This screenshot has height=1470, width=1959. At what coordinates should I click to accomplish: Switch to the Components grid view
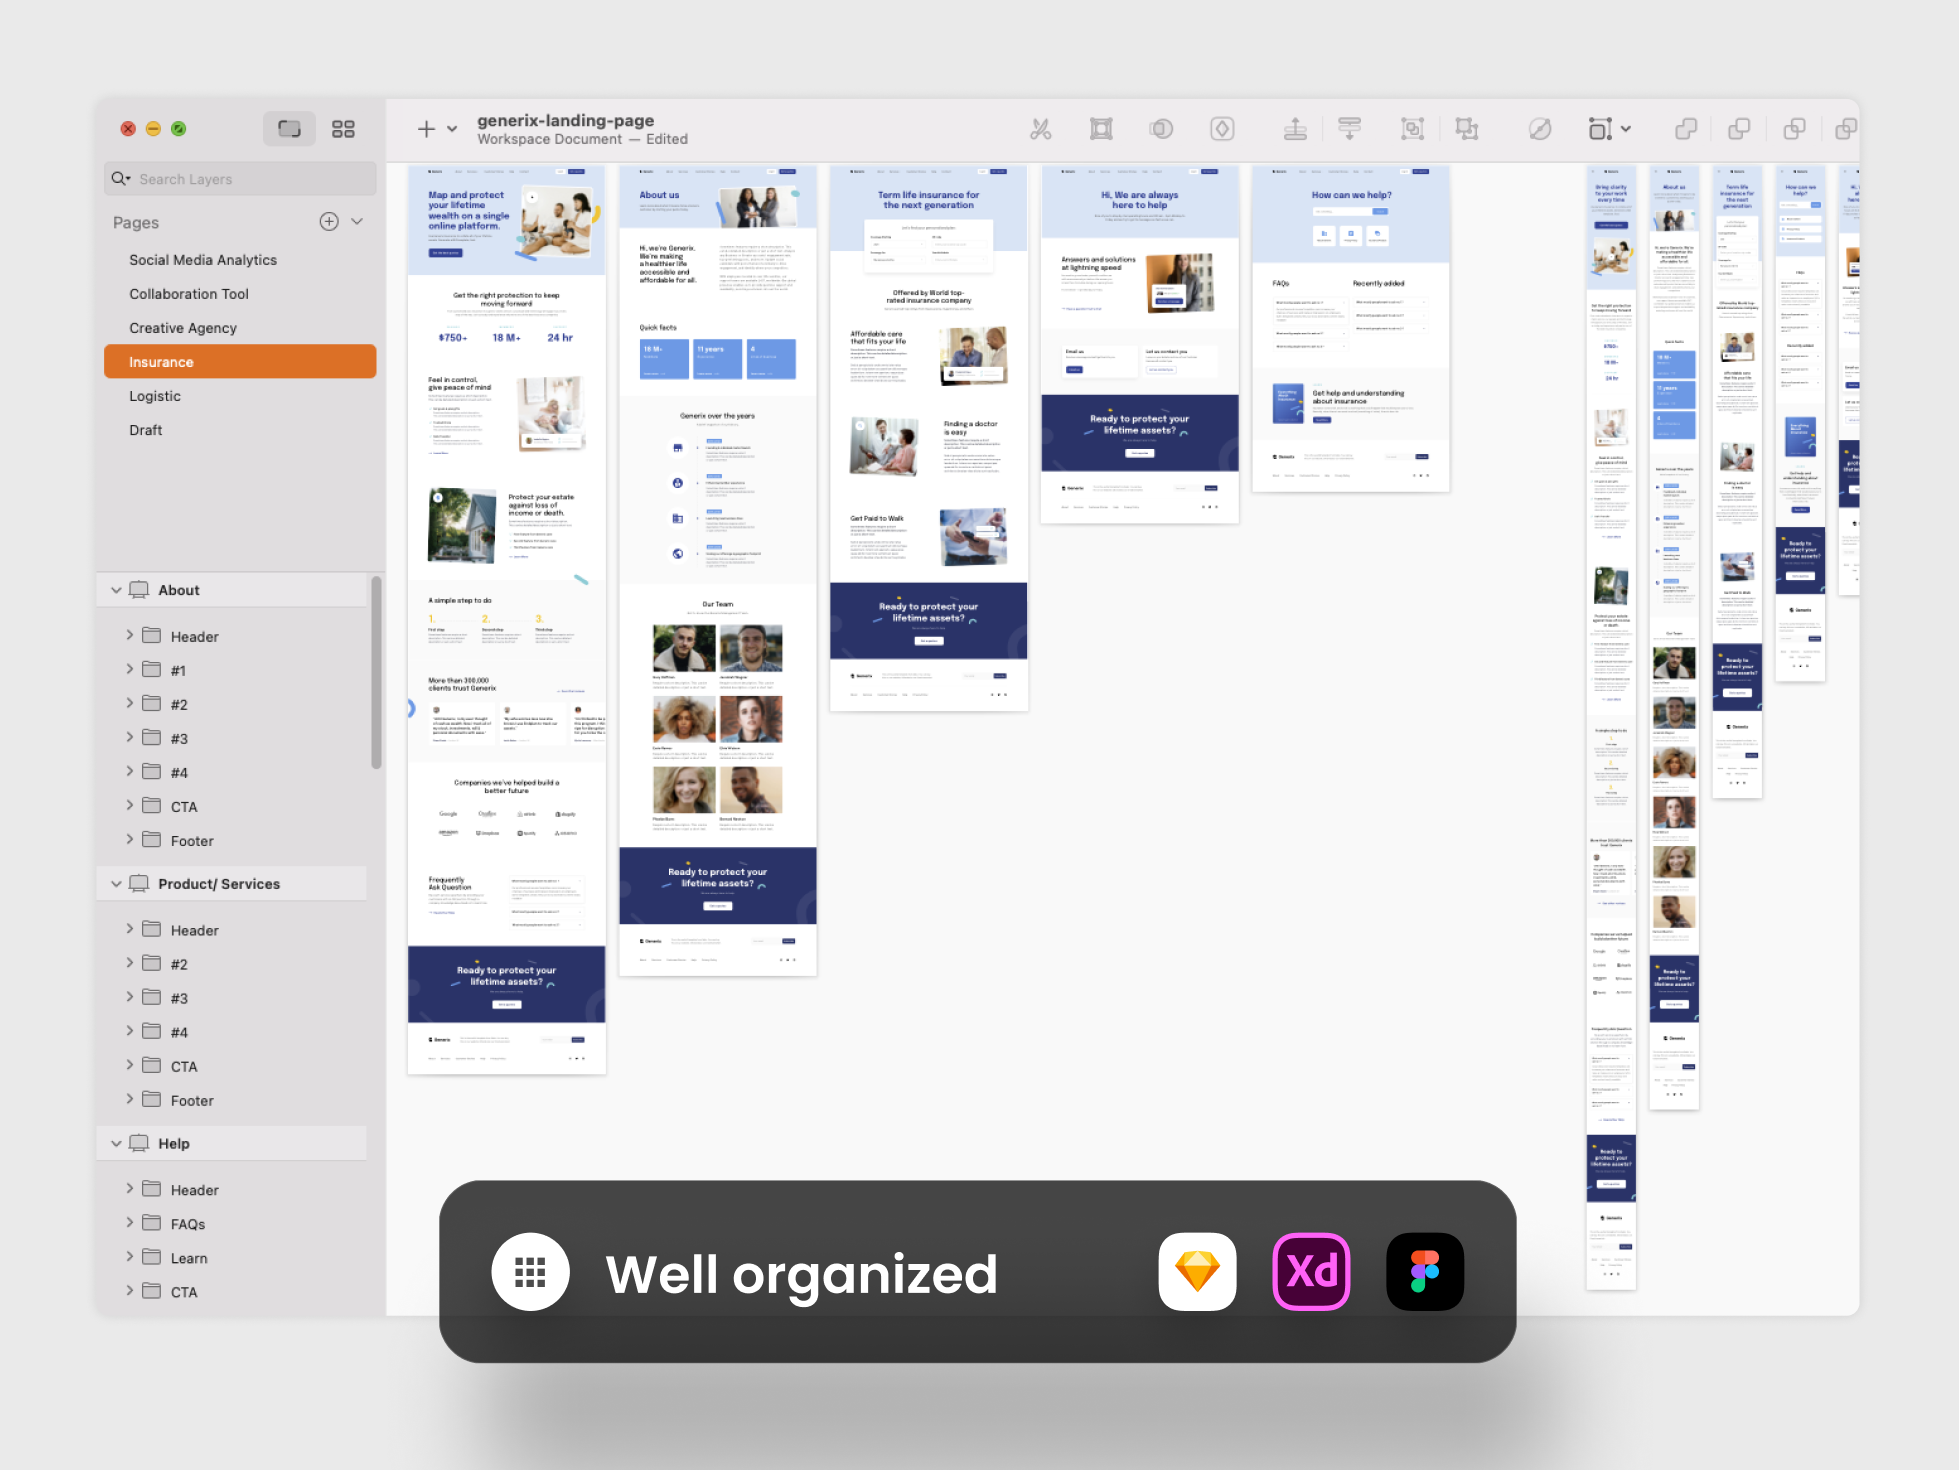coord(343,129)
